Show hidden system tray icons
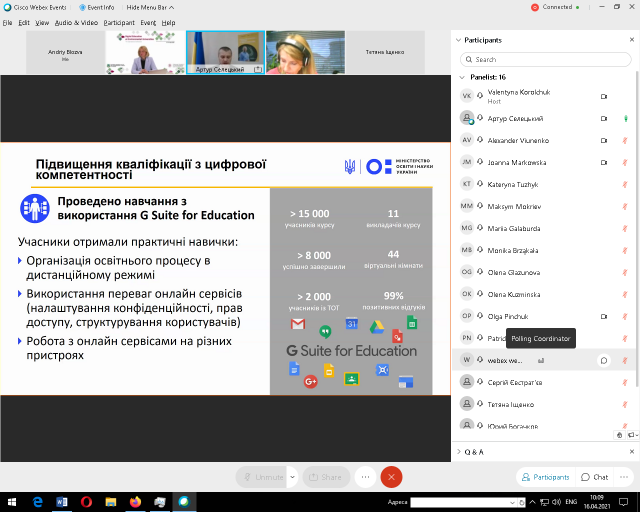This screenshot has width=640, height=512. tap(532, 502)
